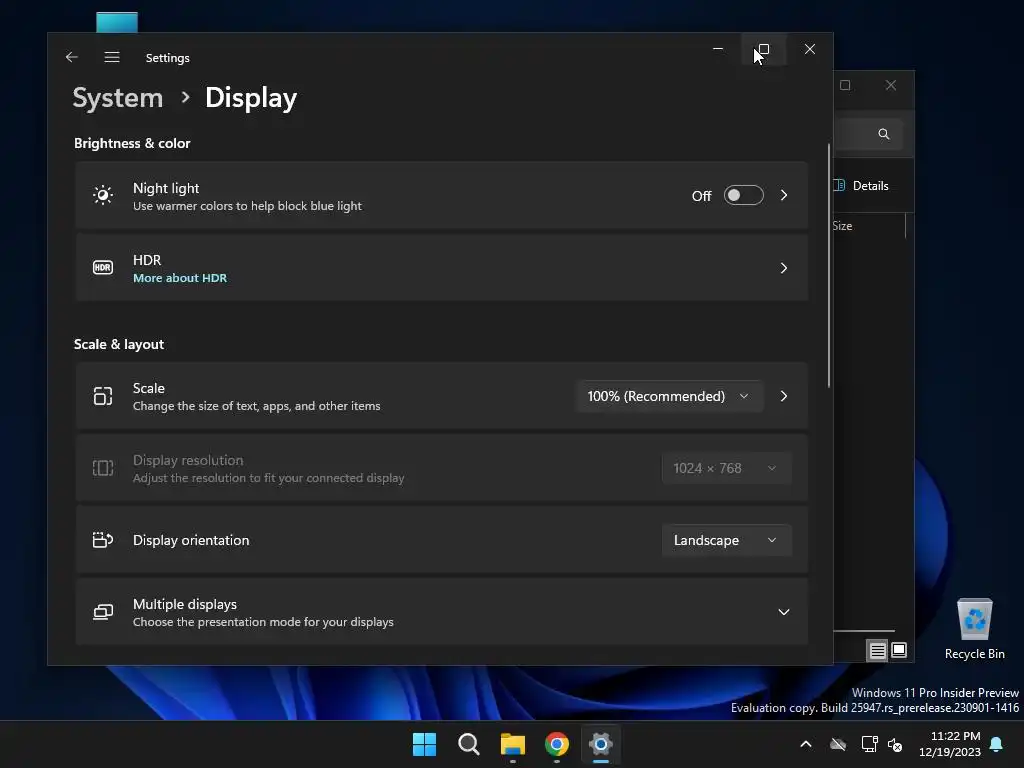1024x768 pixels.
Task: Show hidden system tray icons
Action: point(806,744)
